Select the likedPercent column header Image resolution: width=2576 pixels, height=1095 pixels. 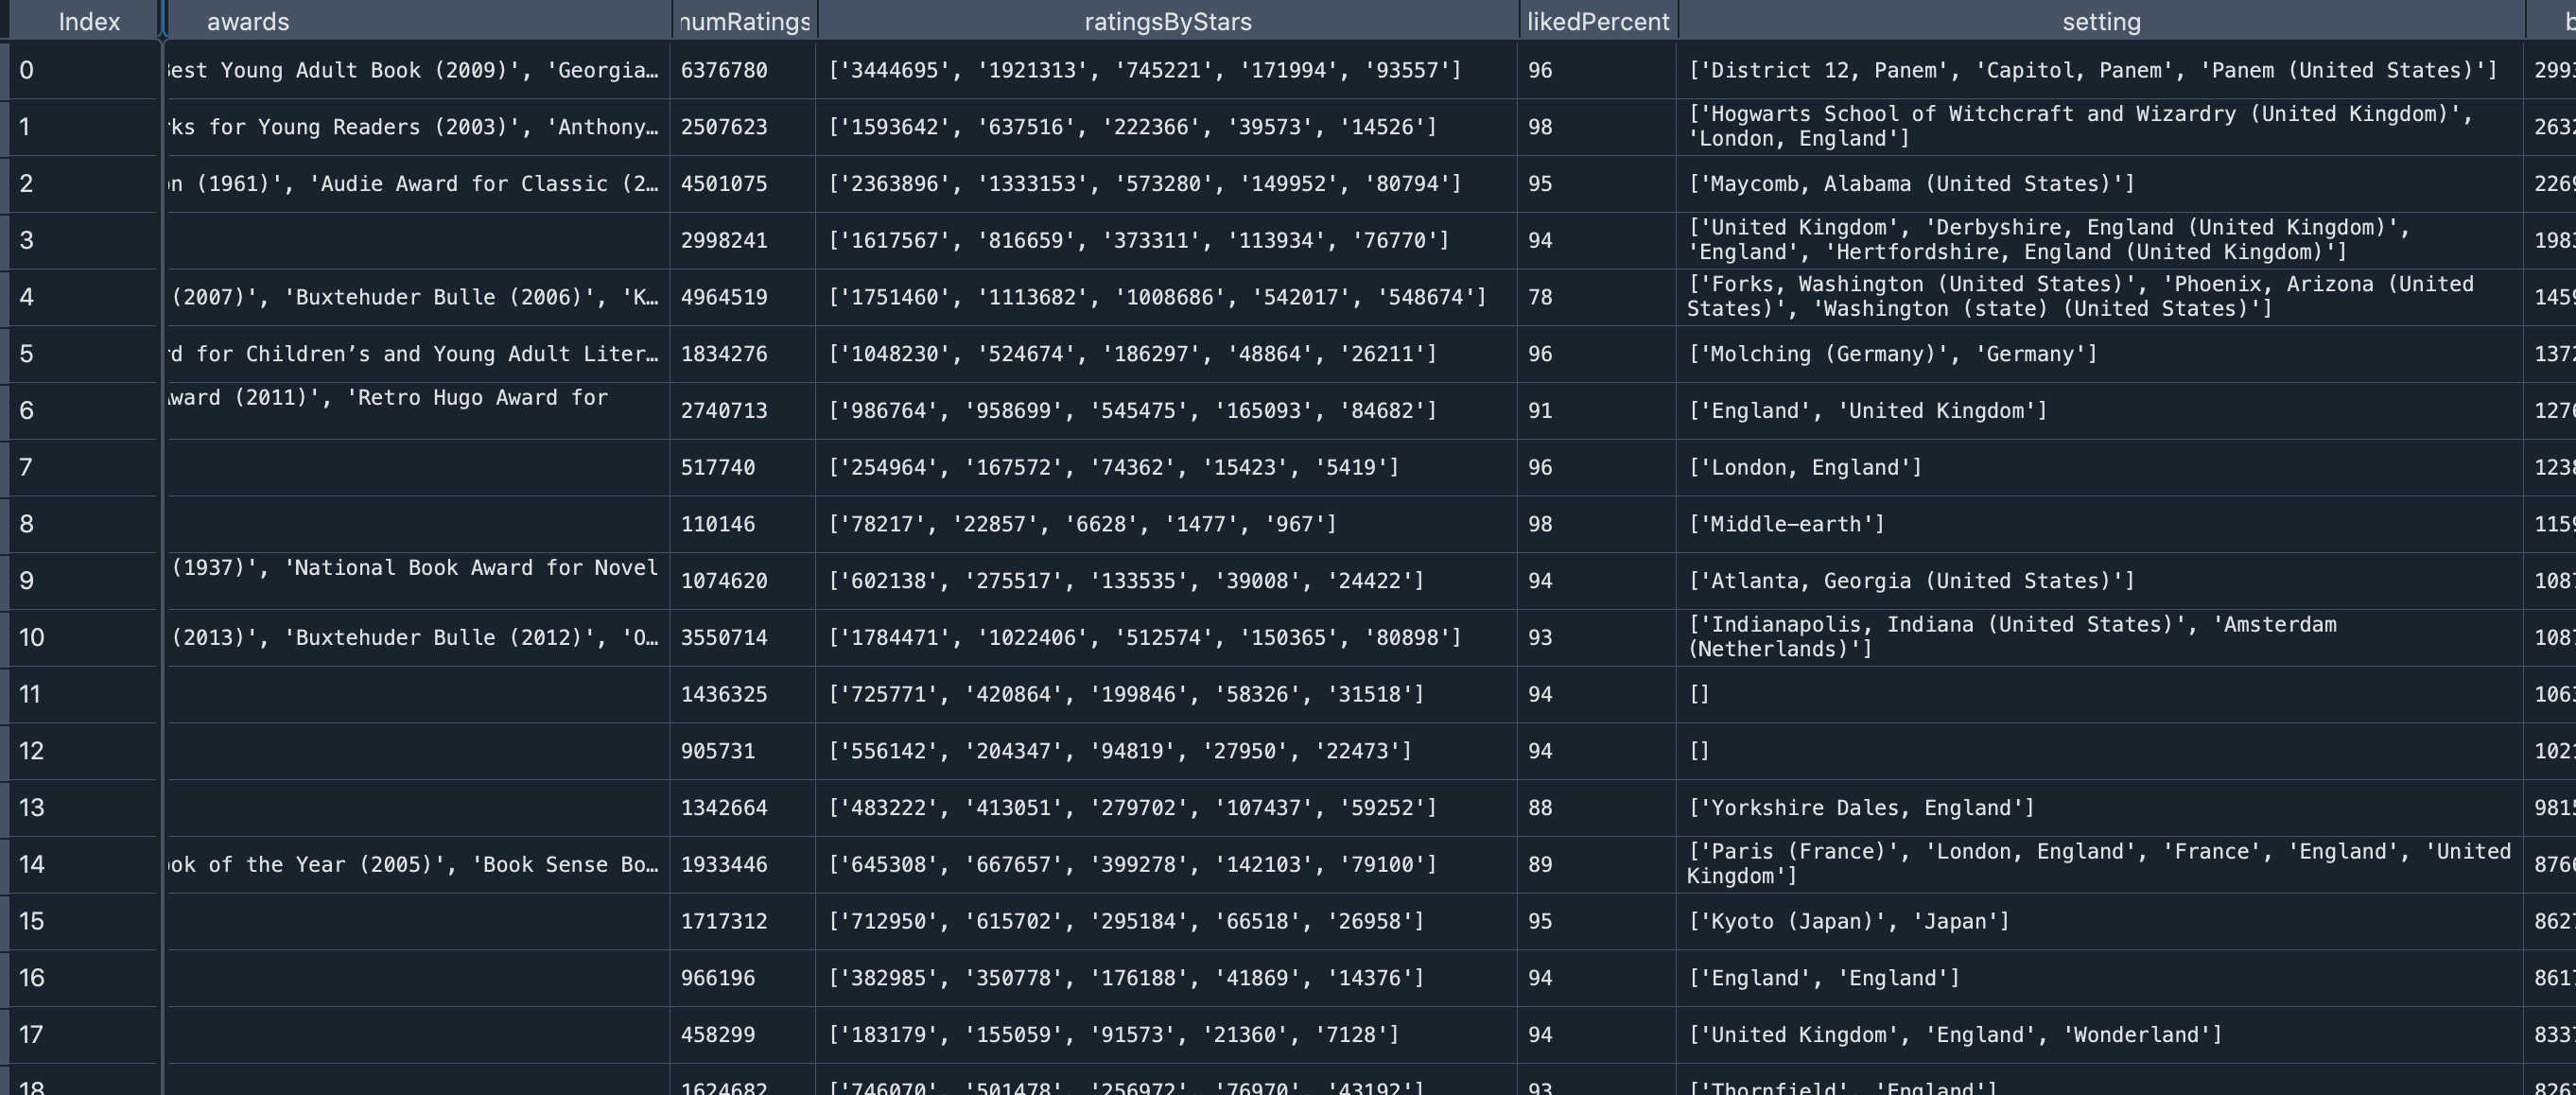coord(1597,21)
